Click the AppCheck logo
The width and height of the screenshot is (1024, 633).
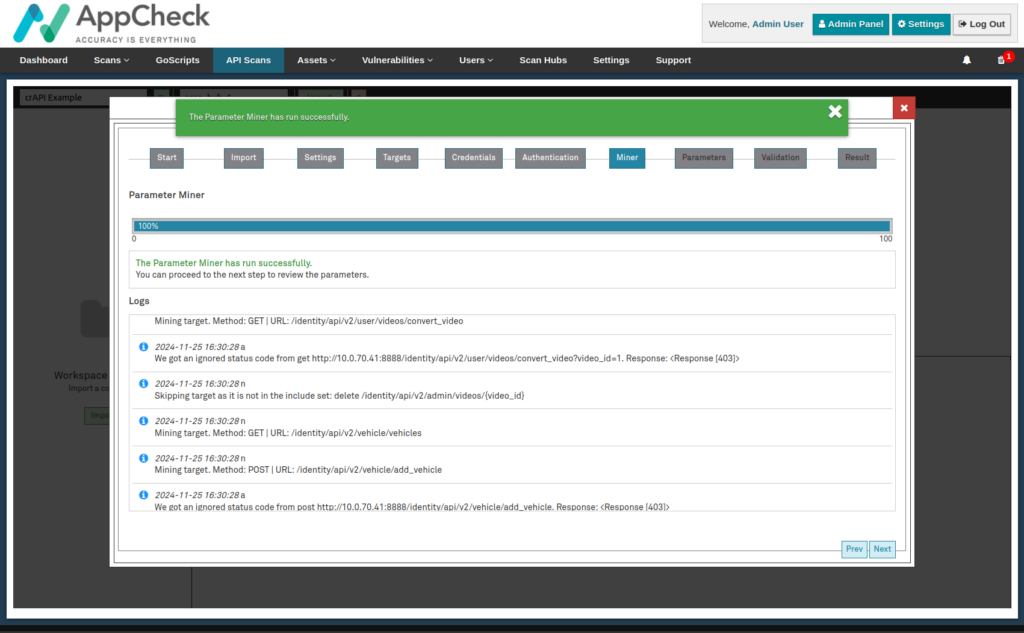pos(113,24)
